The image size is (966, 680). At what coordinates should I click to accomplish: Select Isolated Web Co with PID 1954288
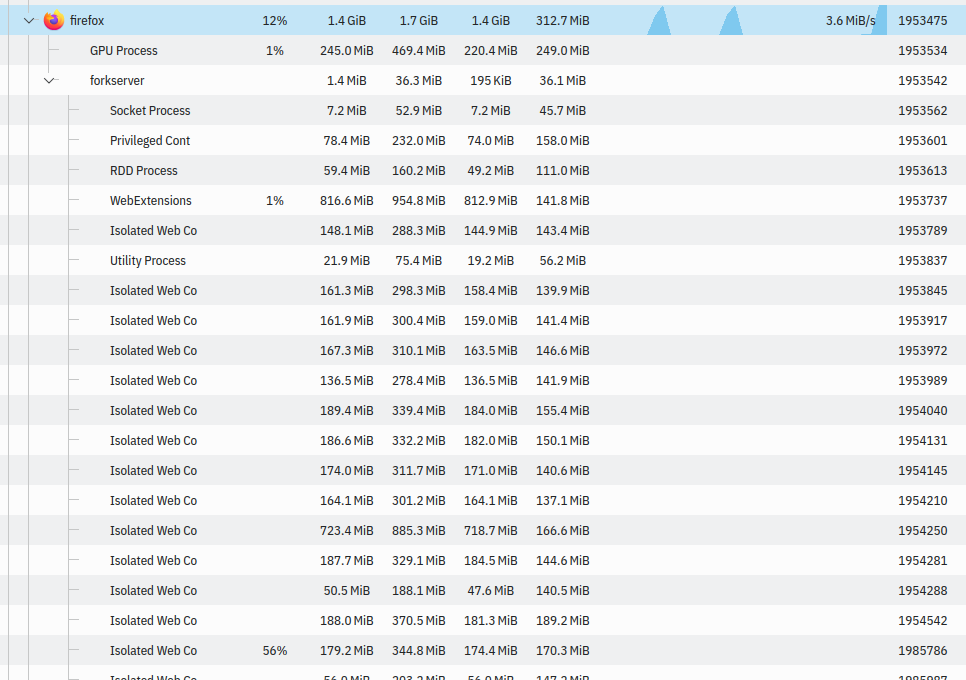click(483, 591)
